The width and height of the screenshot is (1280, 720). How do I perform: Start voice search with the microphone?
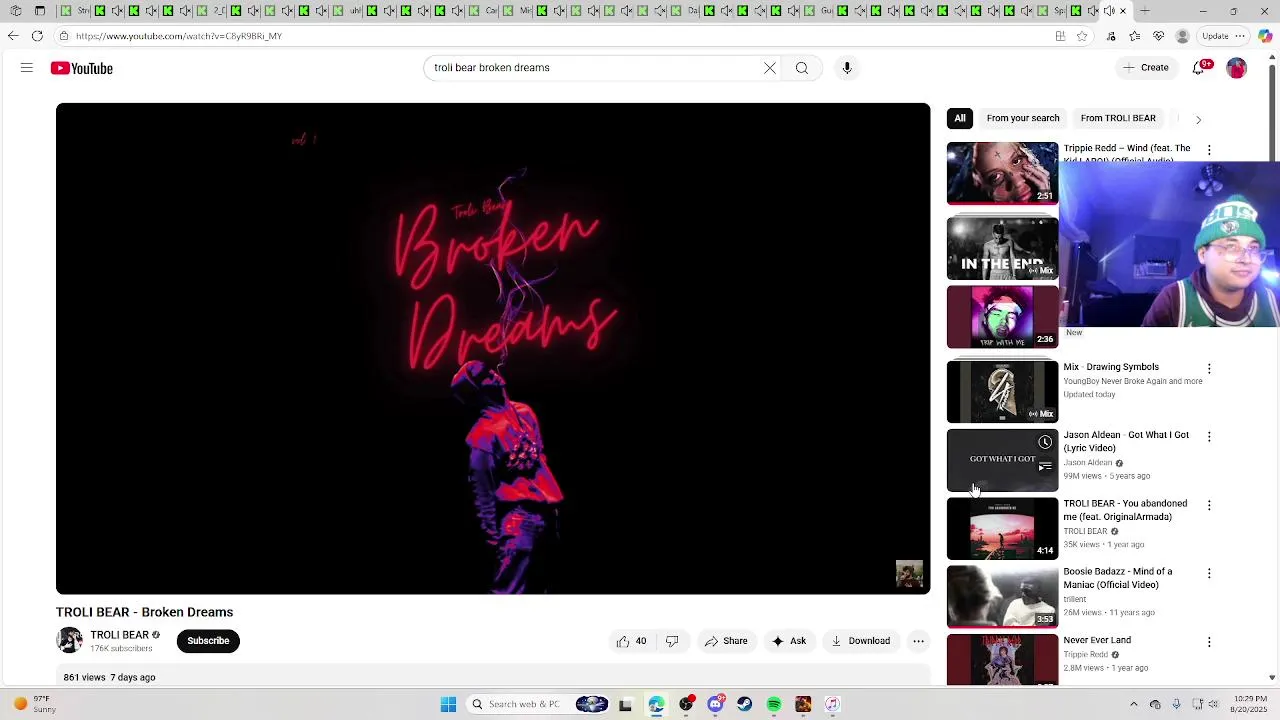coord(847,68)
